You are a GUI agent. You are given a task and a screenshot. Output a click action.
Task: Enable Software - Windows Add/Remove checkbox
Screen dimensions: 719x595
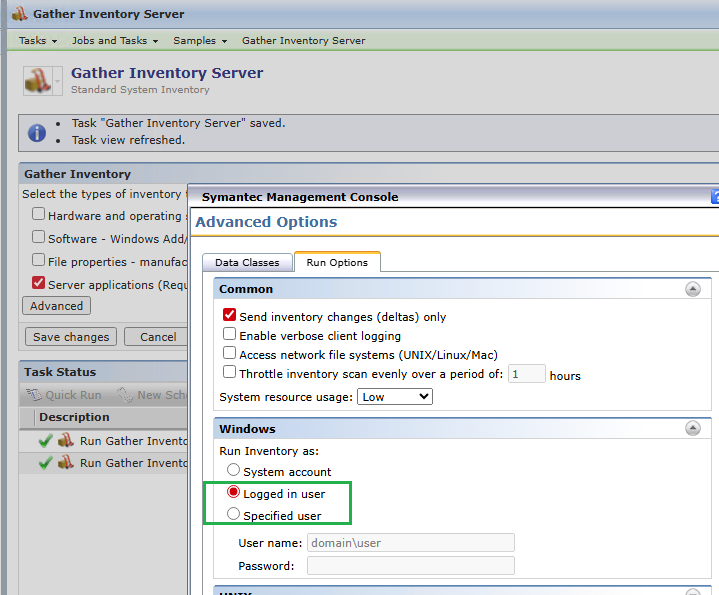[x=39, y=237]
